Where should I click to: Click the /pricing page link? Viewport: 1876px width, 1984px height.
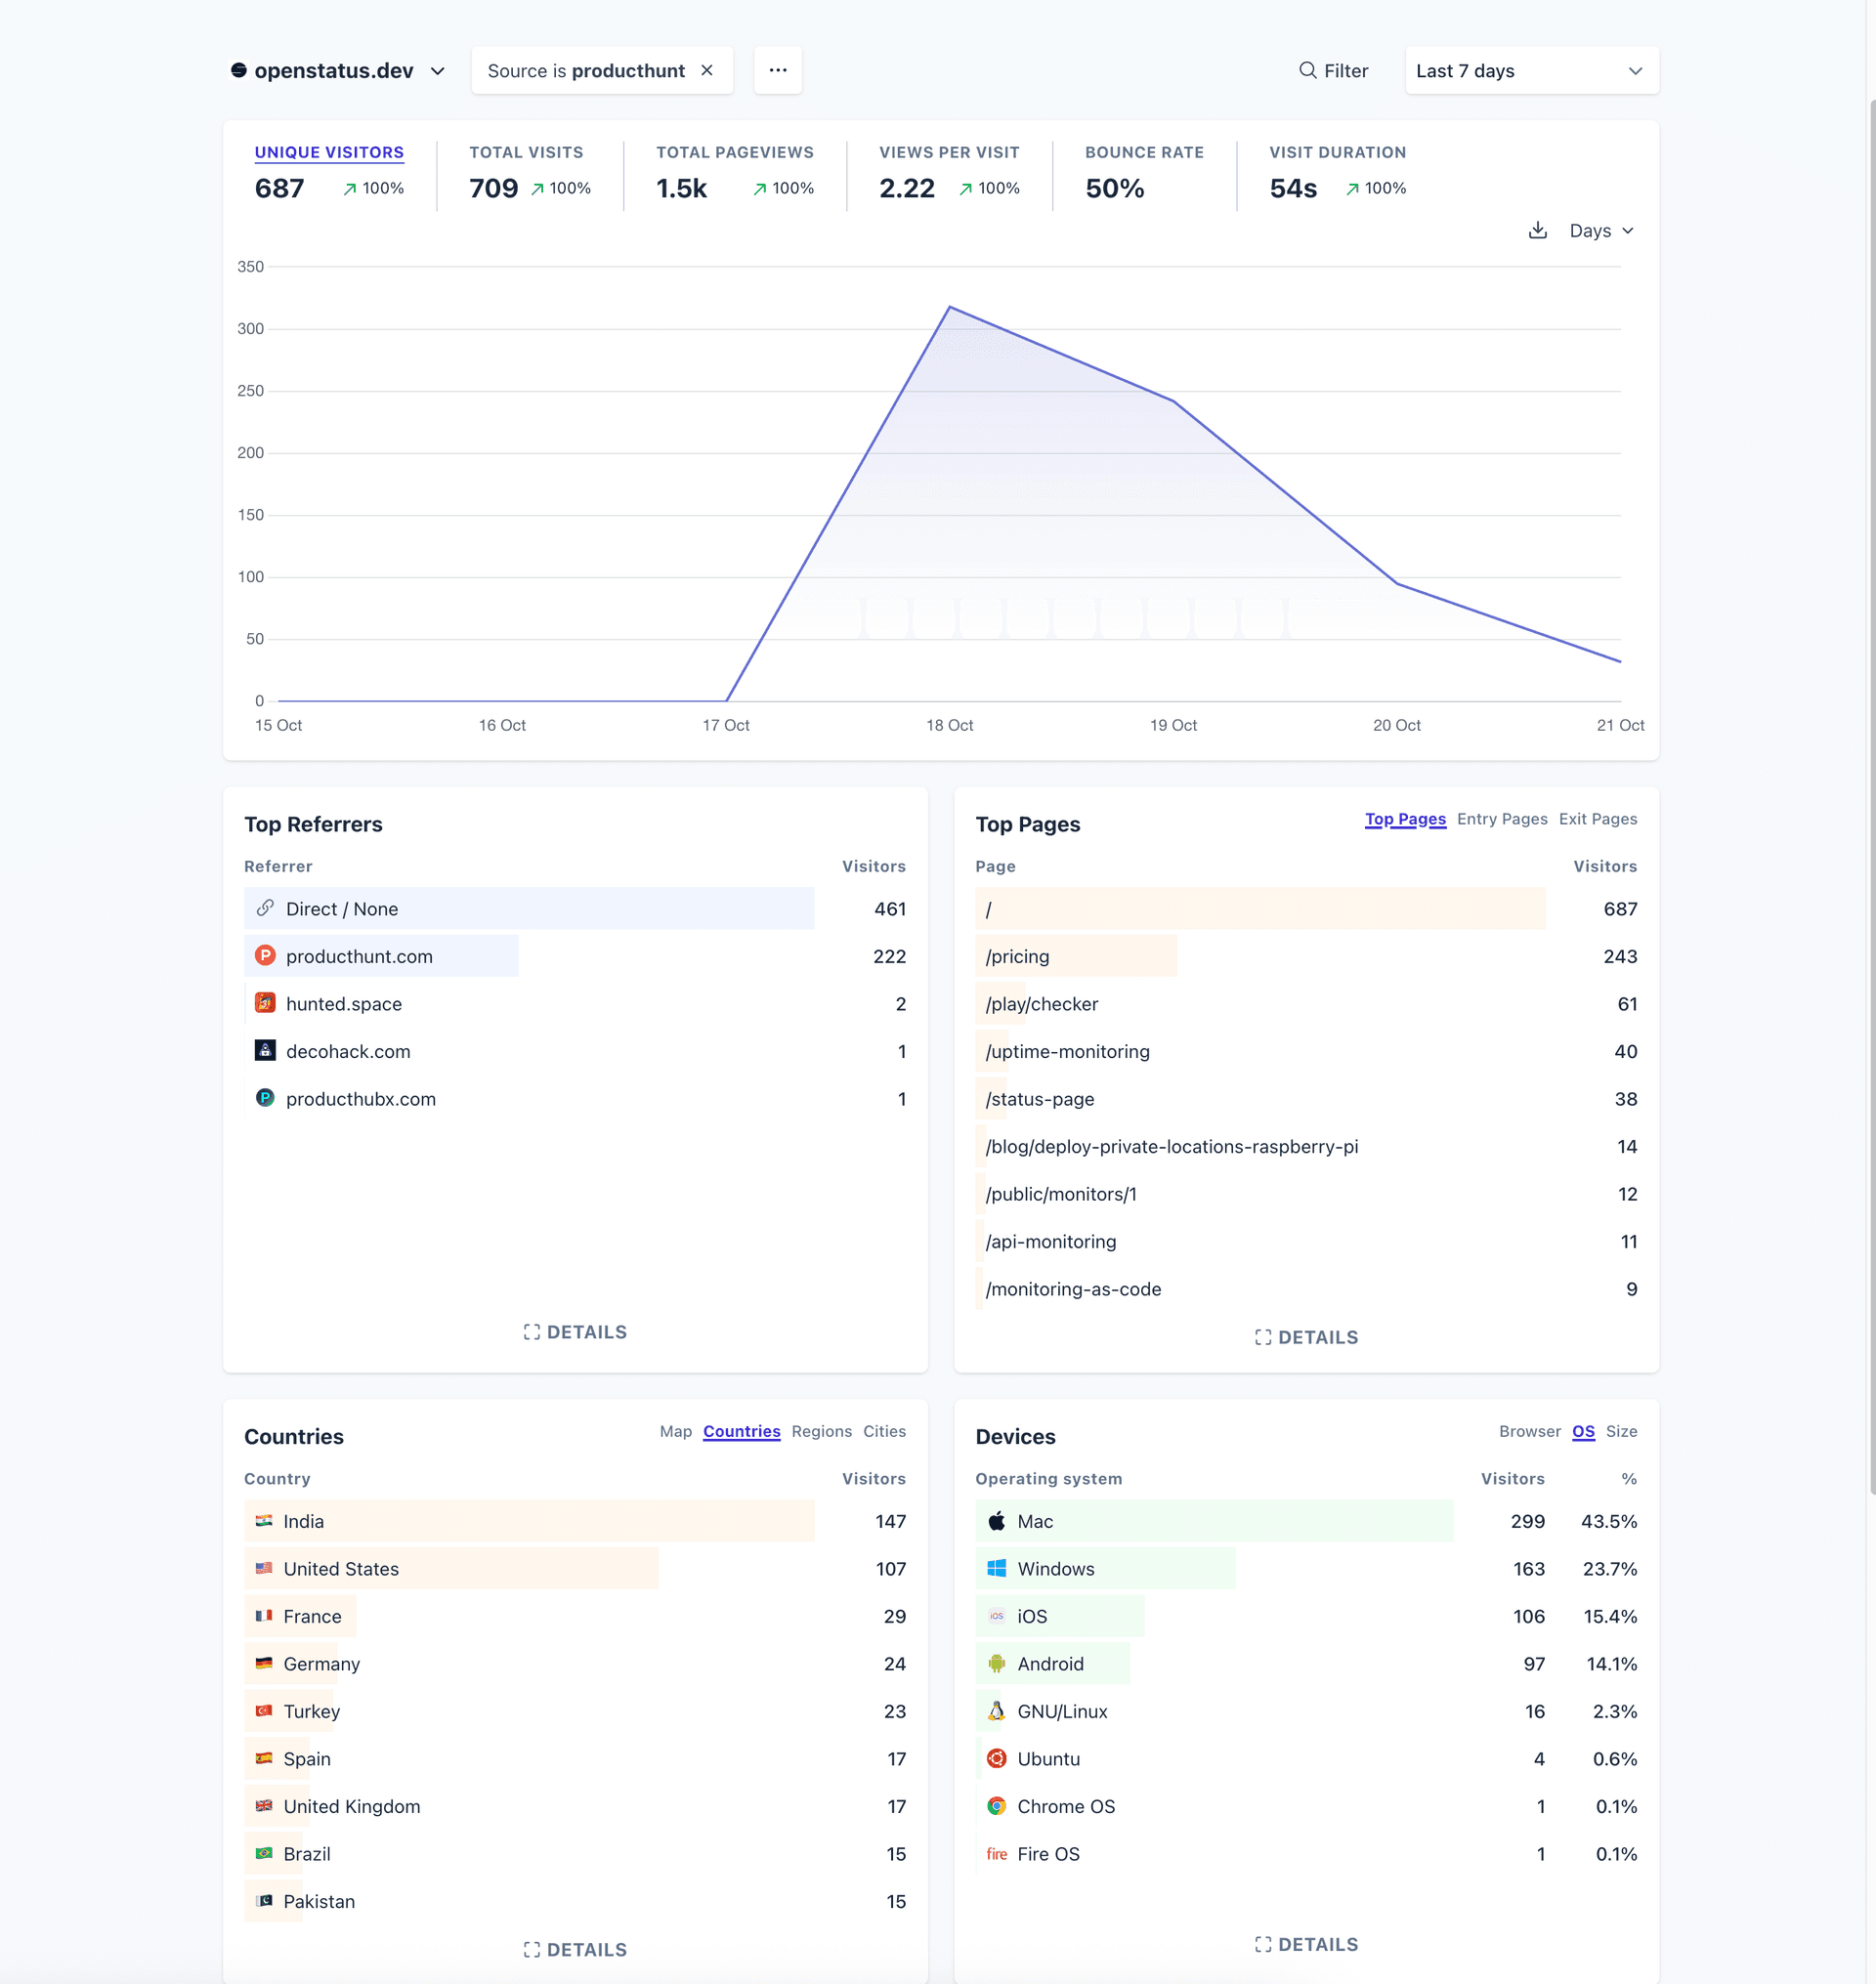pos(1017,956)
